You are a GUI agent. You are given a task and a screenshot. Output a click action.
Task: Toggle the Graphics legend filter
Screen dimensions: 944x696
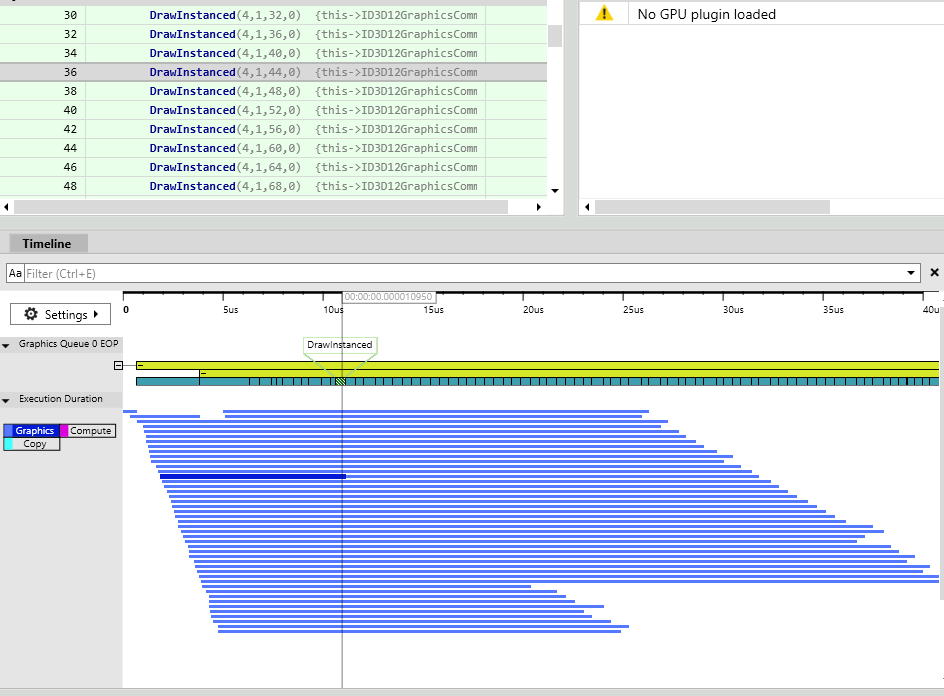[x=32, y=430]
